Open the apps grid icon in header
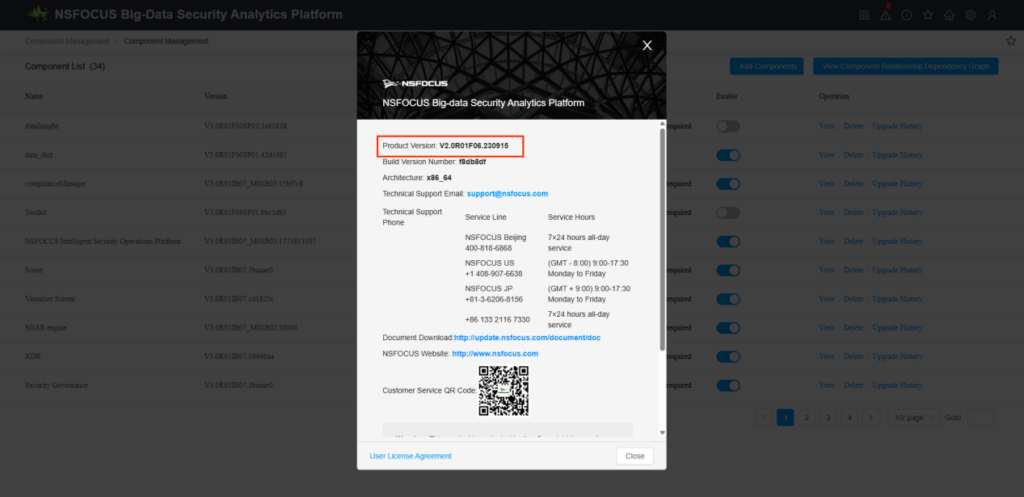This screenshot has width=1024, height=497. pos(864,15)
